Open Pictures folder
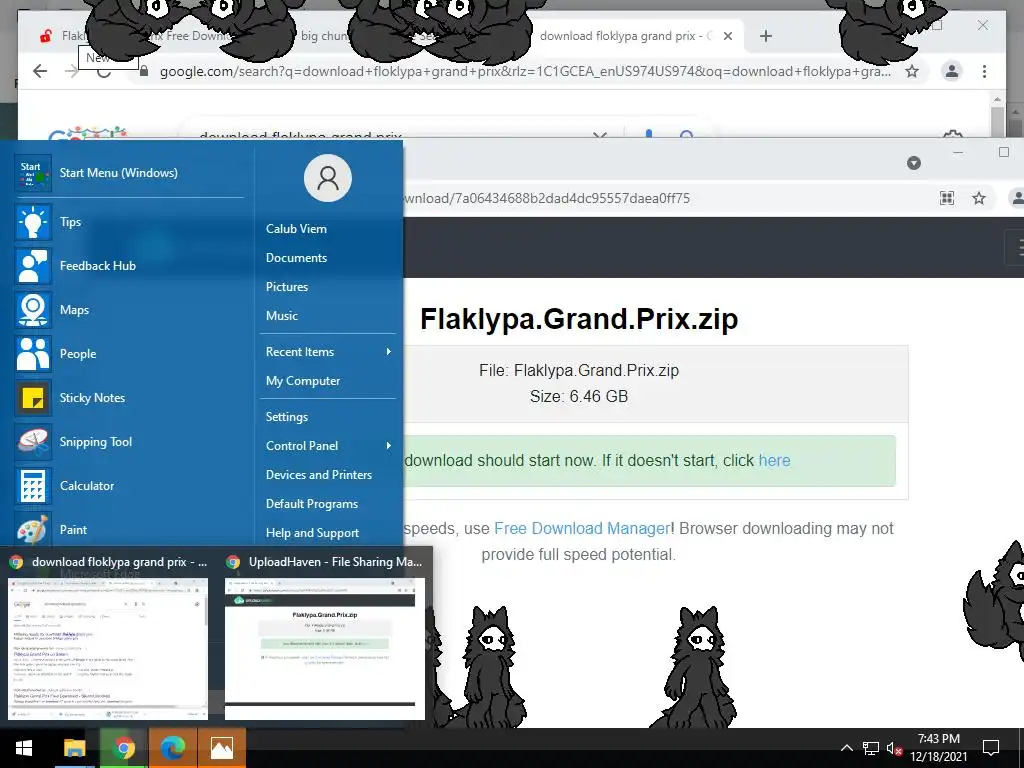 pyautogui.click(x=287, y=287)
